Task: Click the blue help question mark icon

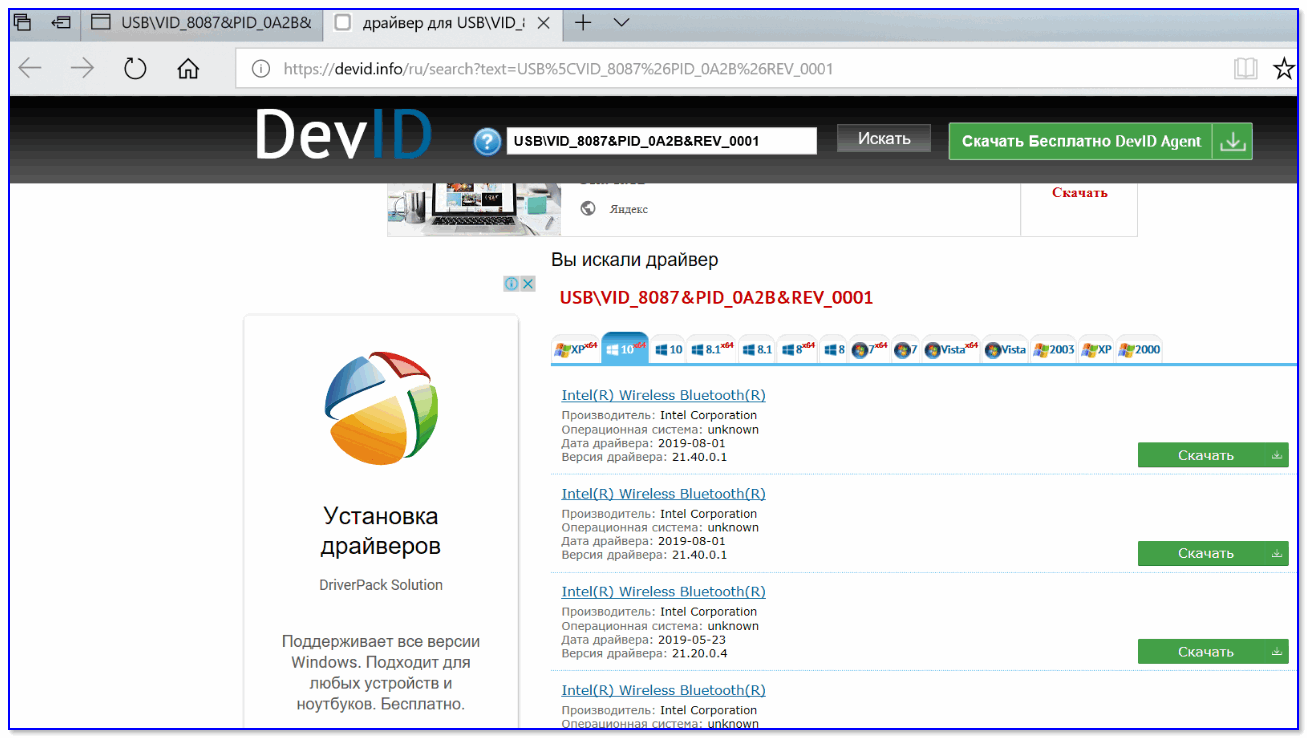Action: point(487,142)
